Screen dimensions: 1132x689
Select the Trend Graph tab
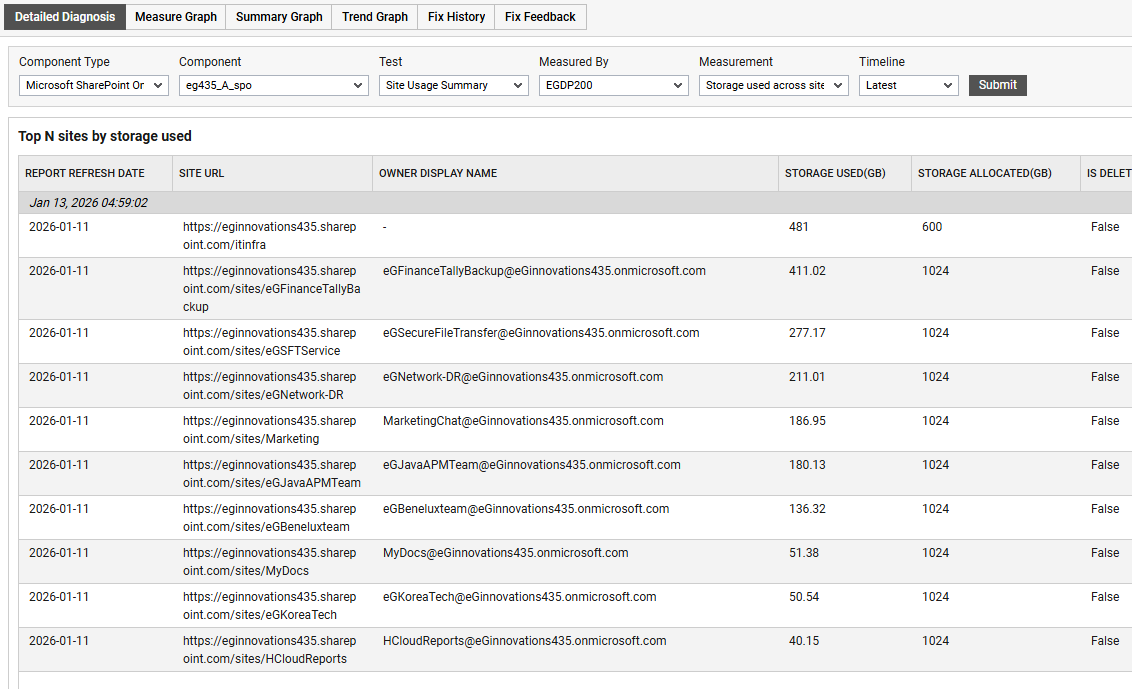375,17
